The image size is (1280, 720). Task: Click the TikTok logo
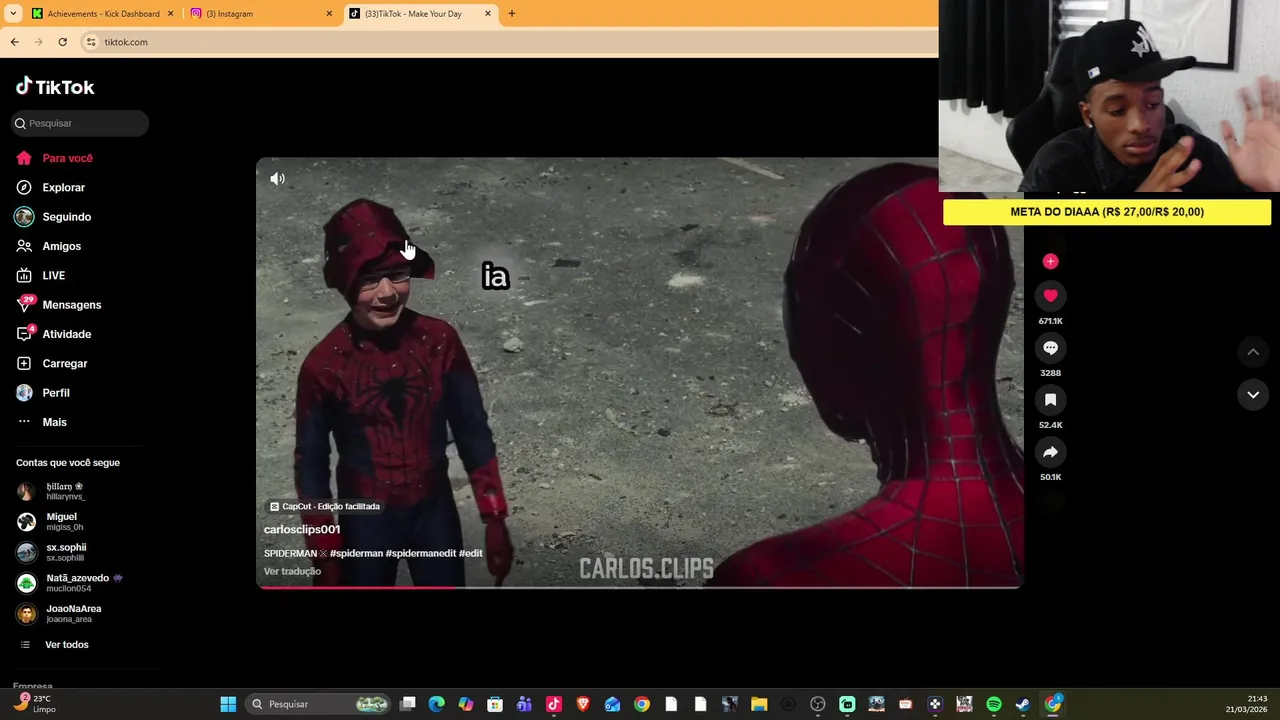(55, 87)
